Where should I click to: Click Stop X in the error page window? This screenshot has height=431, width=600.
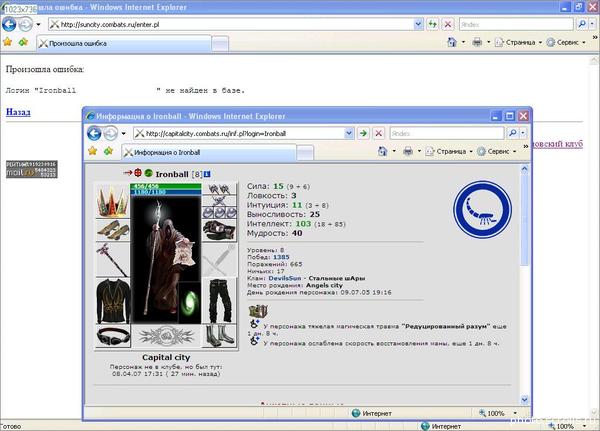[447, 24]
